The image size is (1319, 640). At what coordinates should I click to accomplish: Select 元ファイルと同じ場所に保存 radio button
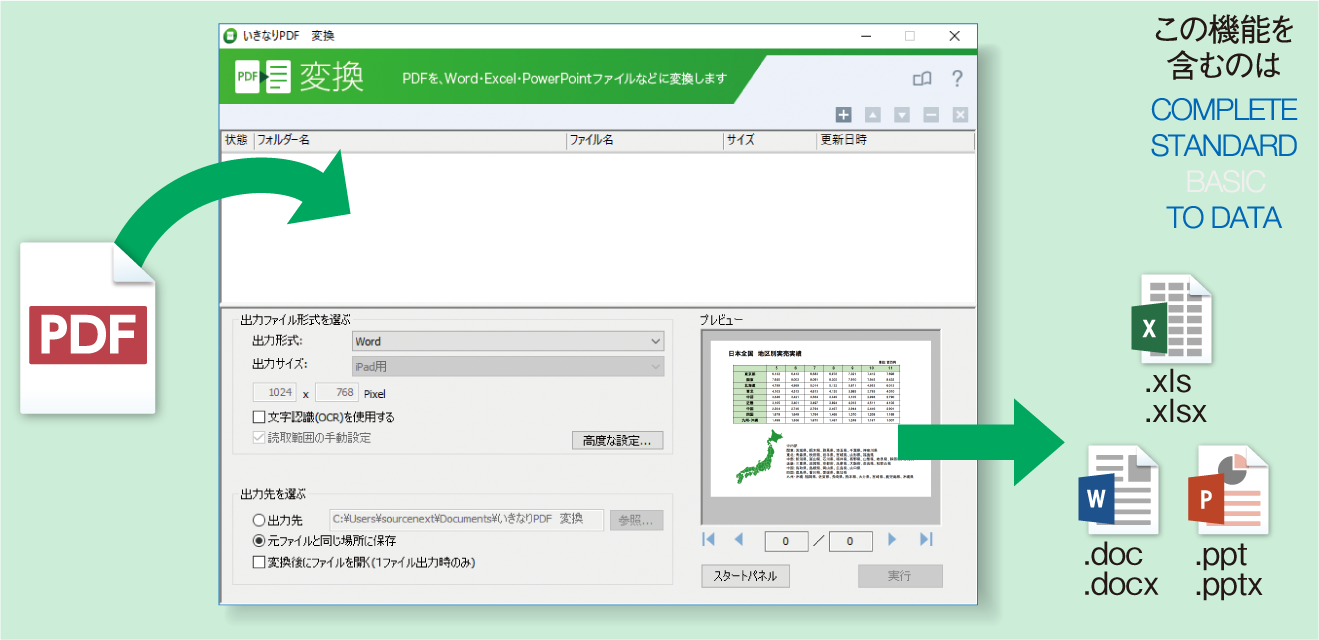tap(259, 541)
